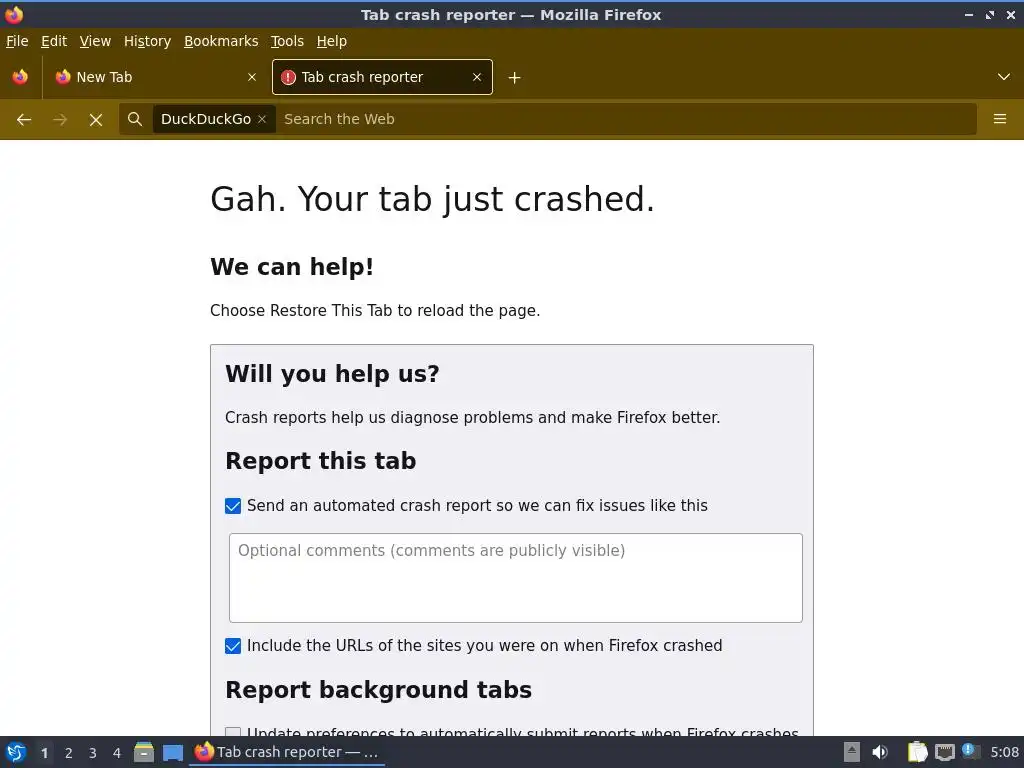Open the file manager taskbar icon

point(144,752)
